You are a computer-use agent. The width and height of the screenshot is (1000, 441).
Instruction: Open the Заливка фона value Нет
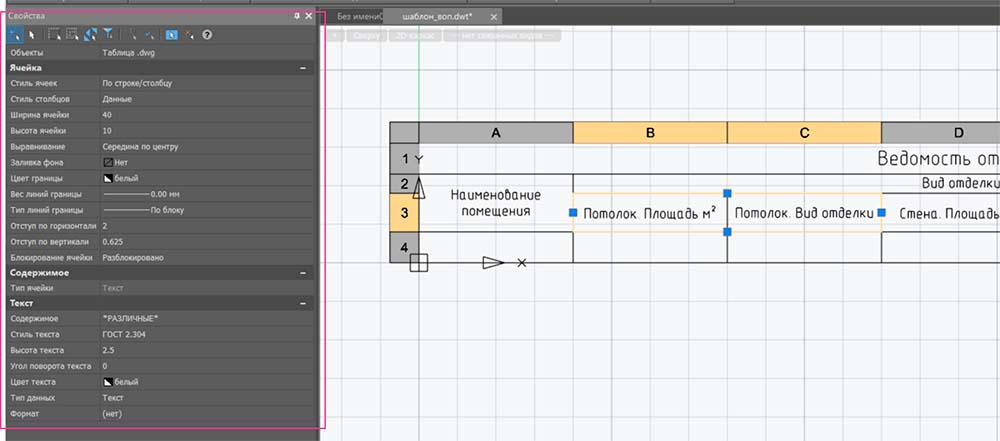point(120,162)
